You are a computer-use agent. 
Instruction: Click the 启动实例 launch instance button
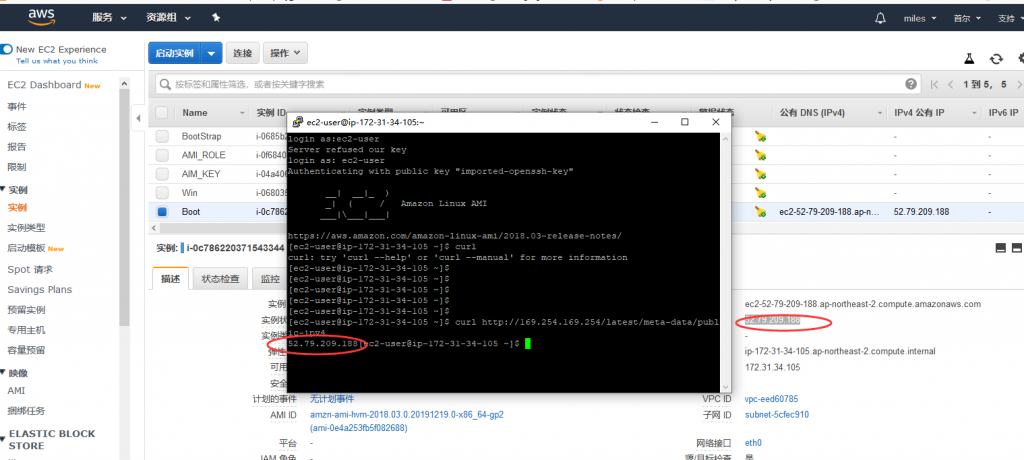pos(175,53)
